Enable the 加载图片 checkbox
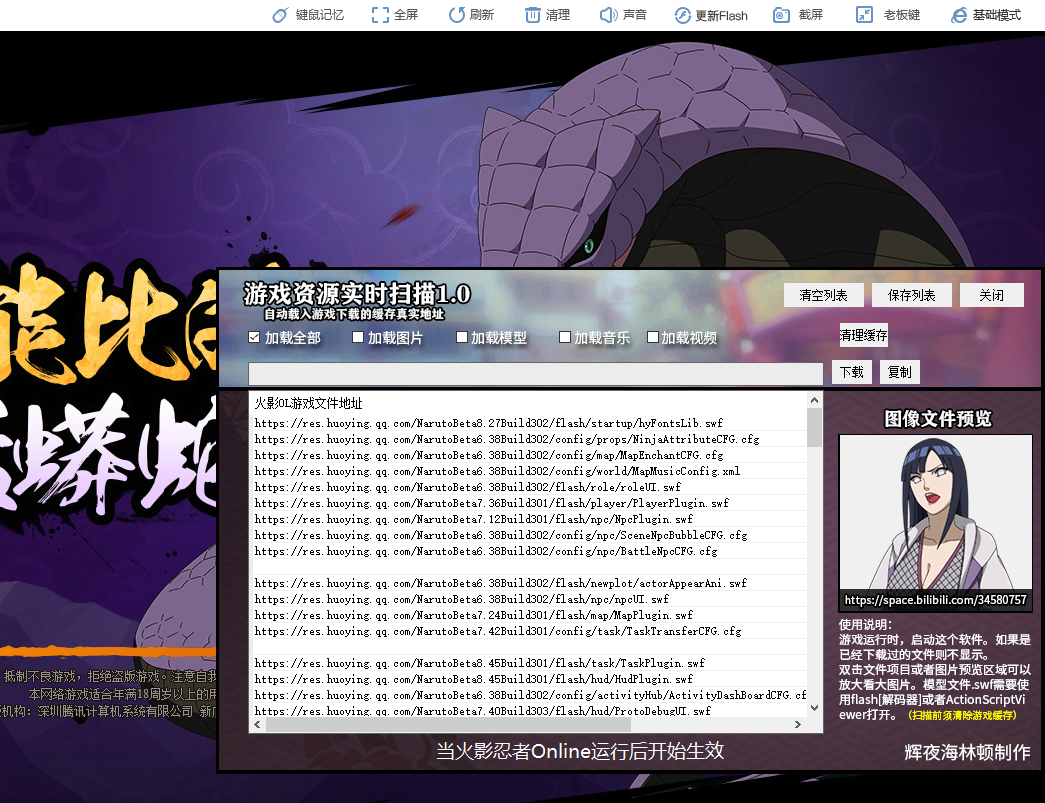The height and width of the screenshot is (803, 1045). 358,337
